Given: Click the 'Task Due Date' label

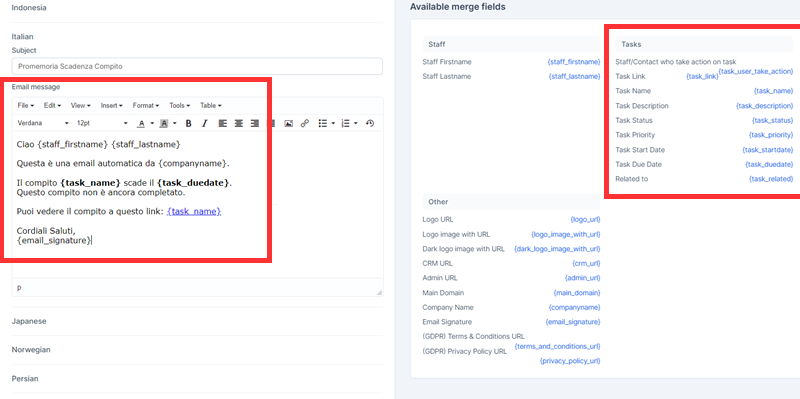Looking at the screenshot, I should (638, 164).
